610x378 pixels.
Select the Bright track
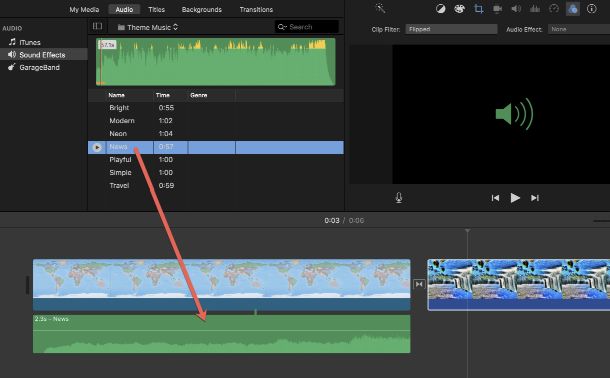[119, 108]
